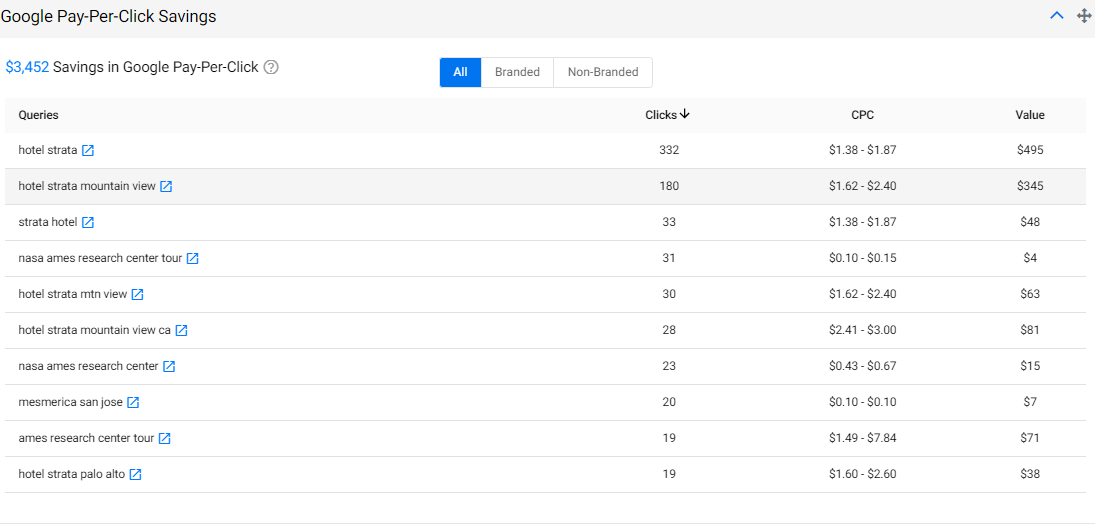1095x524 pixels.
Task: Click the move panel crosshair icon
Action: pyautogui.click(x=1083, y=15)
